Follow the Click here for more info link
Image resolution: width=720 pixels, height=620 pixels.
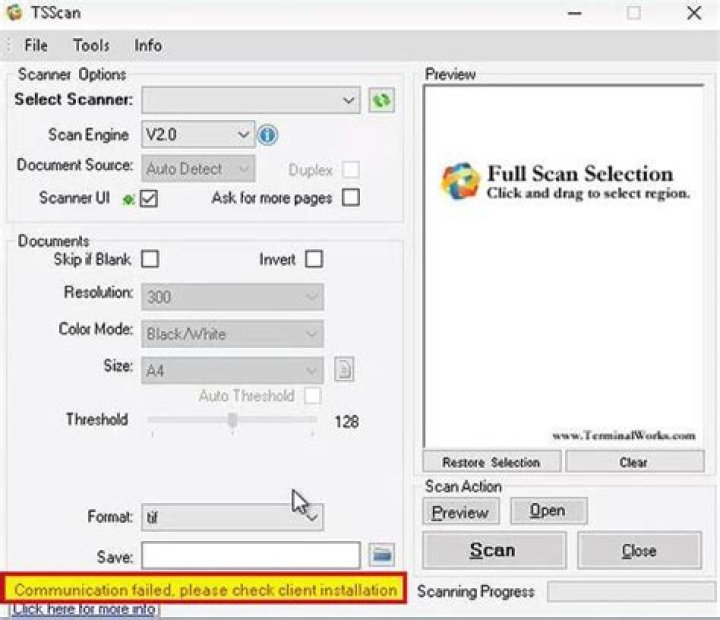tap(84, 609)
